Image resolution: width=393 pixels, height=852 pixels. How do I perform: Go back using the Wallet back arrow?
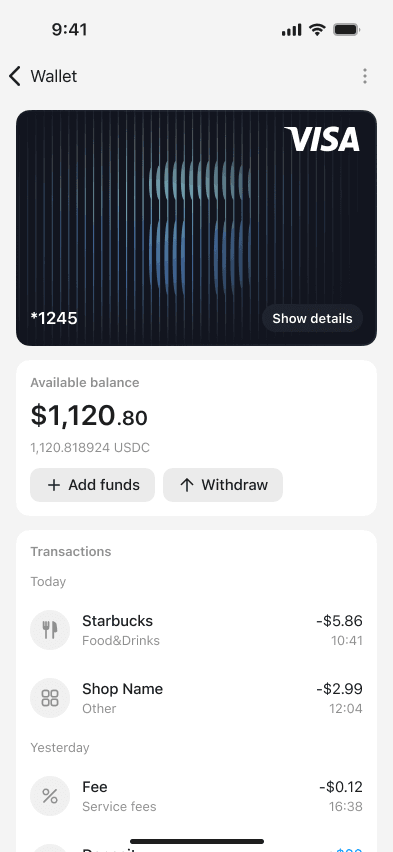point(15,76)
